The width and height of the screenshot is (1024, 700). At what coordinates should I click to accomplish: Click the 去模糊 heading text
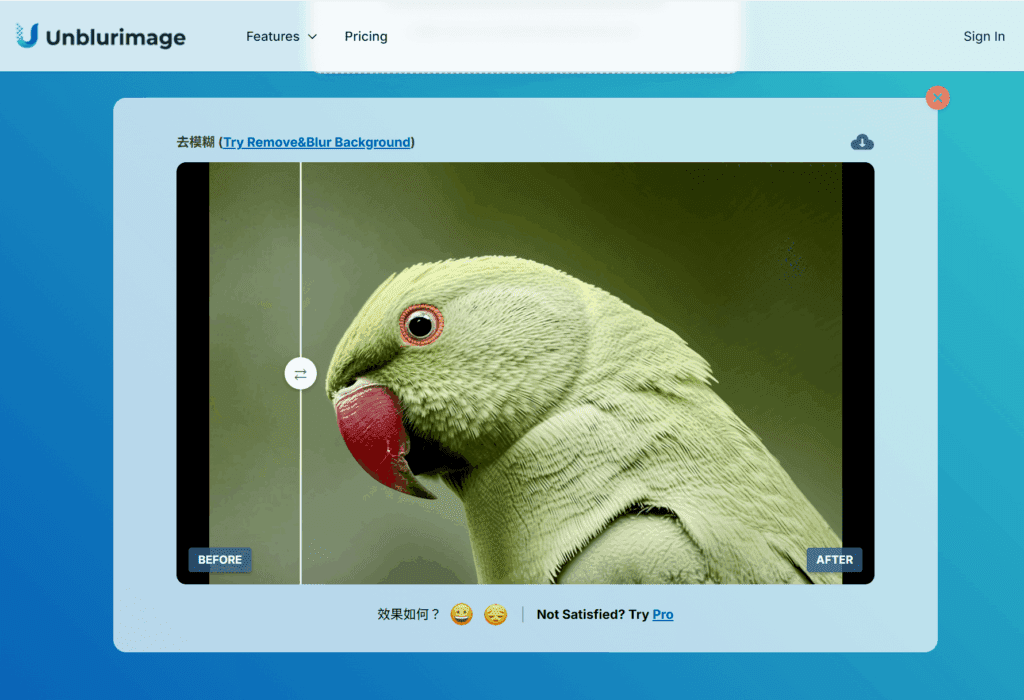[x=195, y=142]
